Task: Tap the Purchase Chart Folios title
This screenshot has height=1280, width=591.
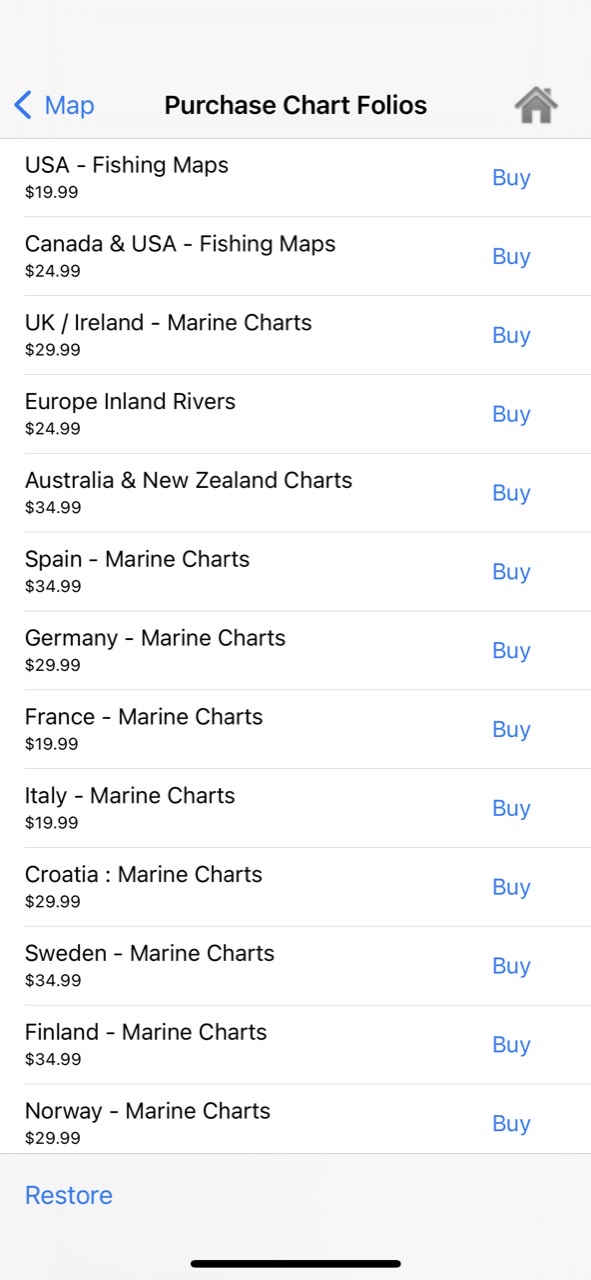Action: click(x=296, y=105)
